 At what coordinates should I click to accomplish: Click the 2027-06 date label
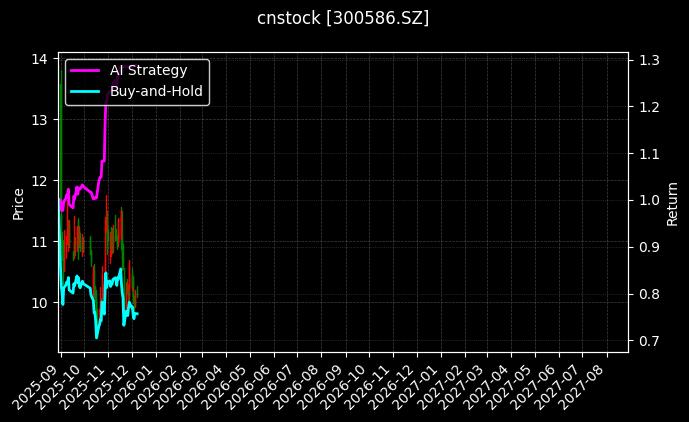click(x=534, y=387)
